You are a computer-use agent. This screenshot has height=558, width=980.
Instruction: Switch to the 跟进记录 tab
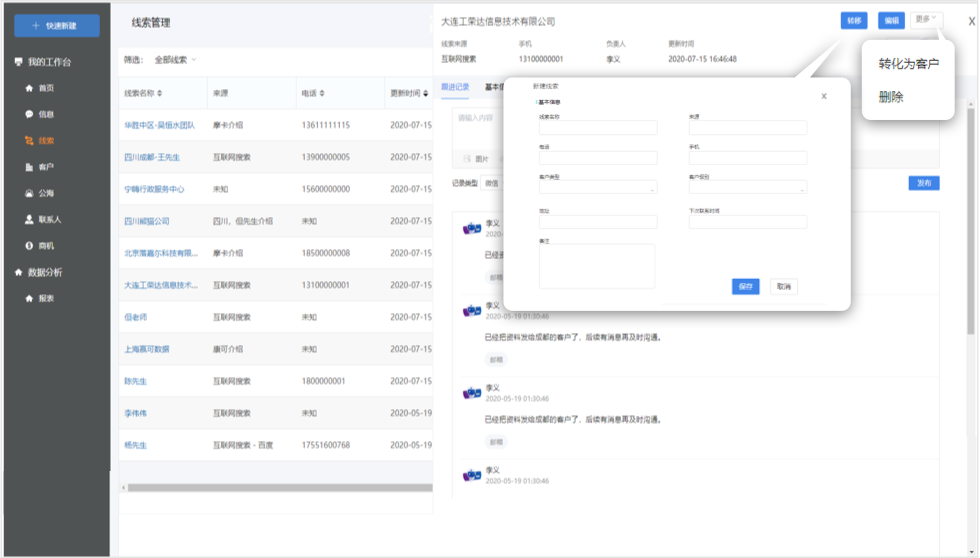[x=454, y=87]
